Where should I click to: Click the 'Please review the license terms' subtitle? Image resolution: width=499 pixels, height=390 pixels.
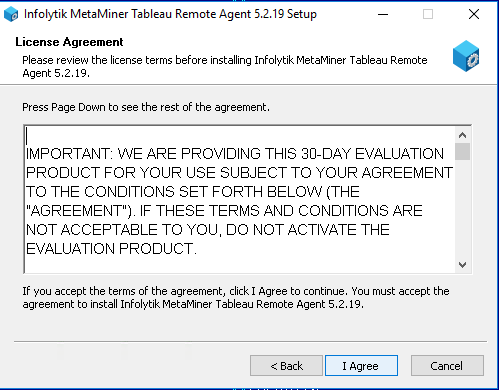(225, 66)
